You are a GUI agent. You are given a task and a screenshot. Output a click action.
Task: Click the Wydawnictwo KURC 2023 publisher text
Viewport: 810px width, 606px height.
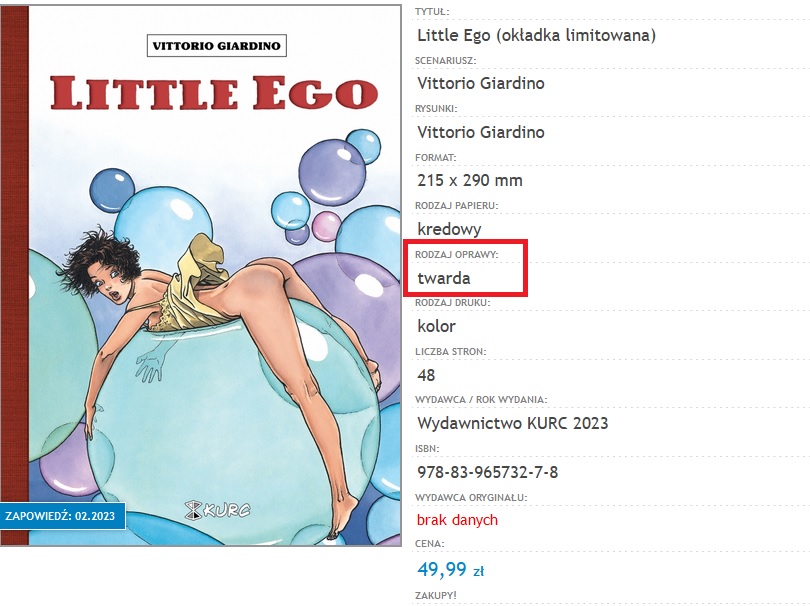[x=512, y=423]
